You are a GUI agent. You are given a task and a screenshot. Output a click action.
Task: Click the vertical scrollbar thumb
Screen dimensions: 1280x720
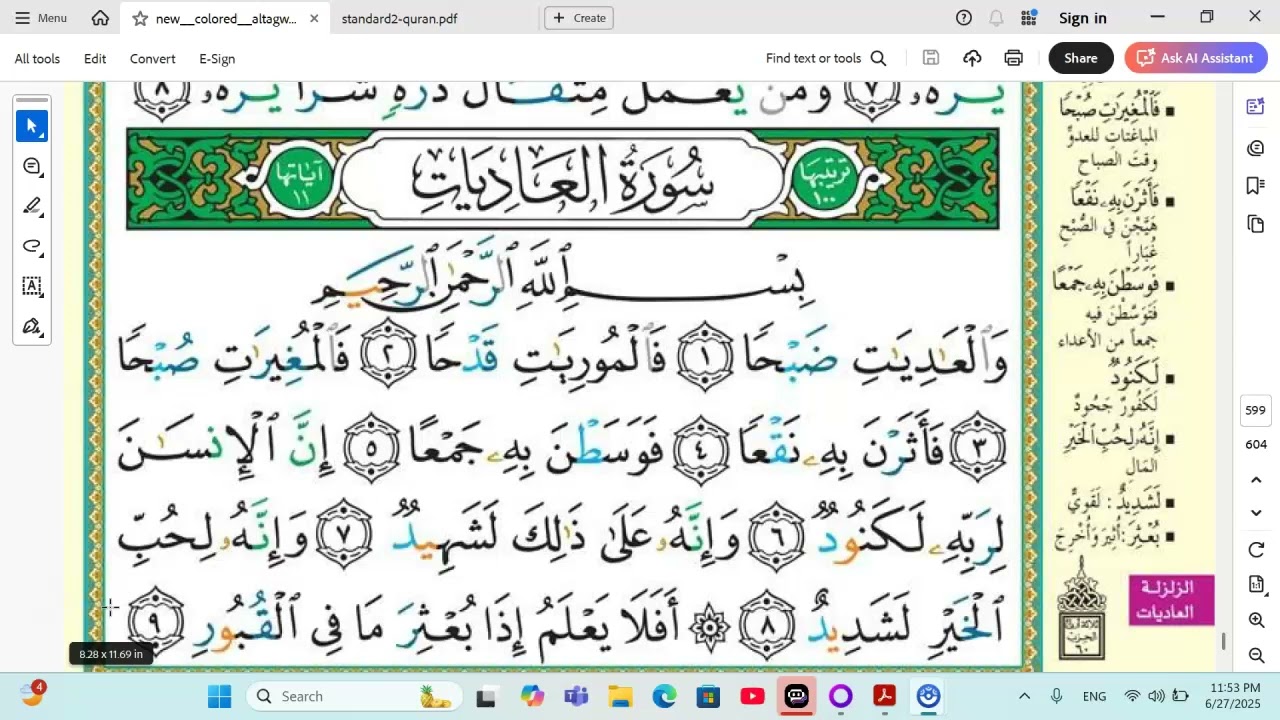point(1223,641)
